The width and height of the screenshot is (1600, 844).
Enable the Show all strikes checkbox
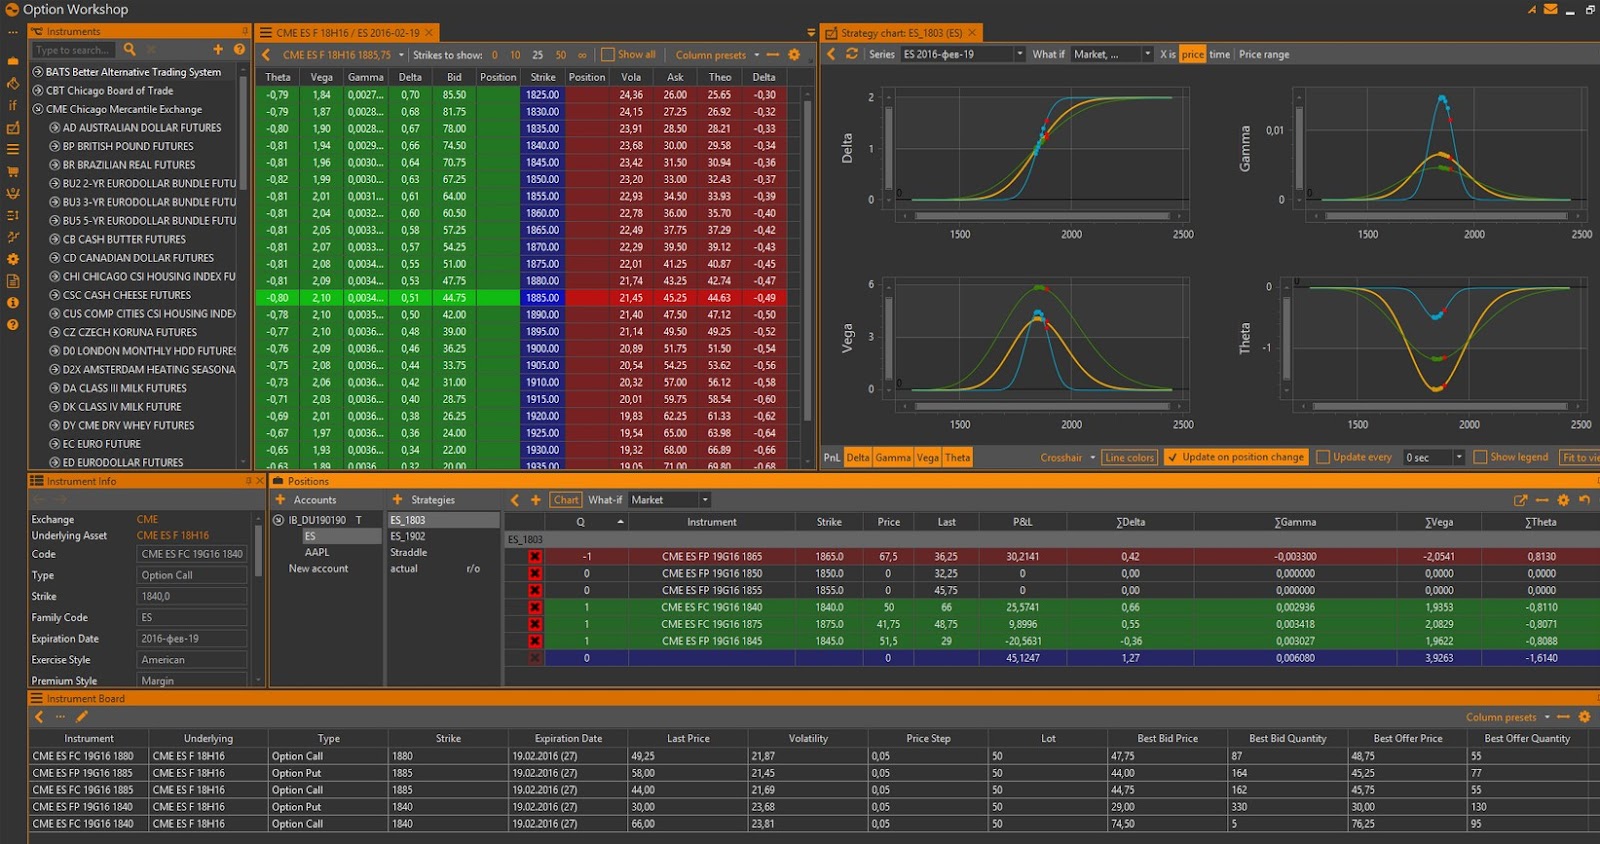coord(607,55)
